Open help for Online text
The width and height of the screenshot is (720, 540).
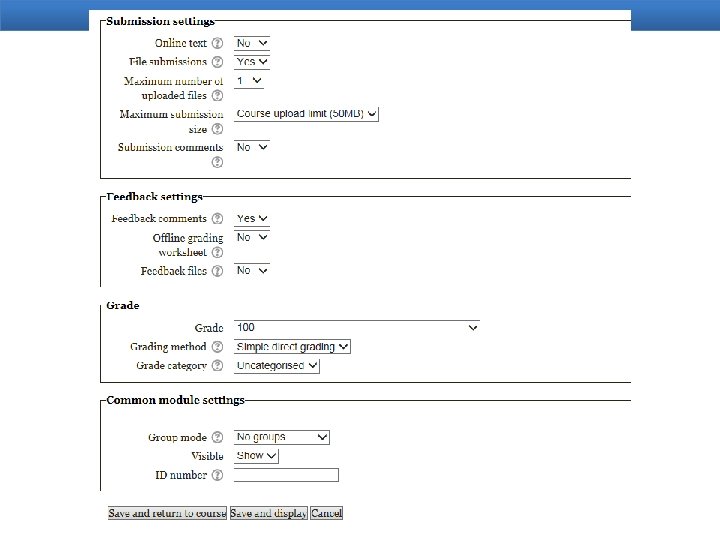point(217,43)
